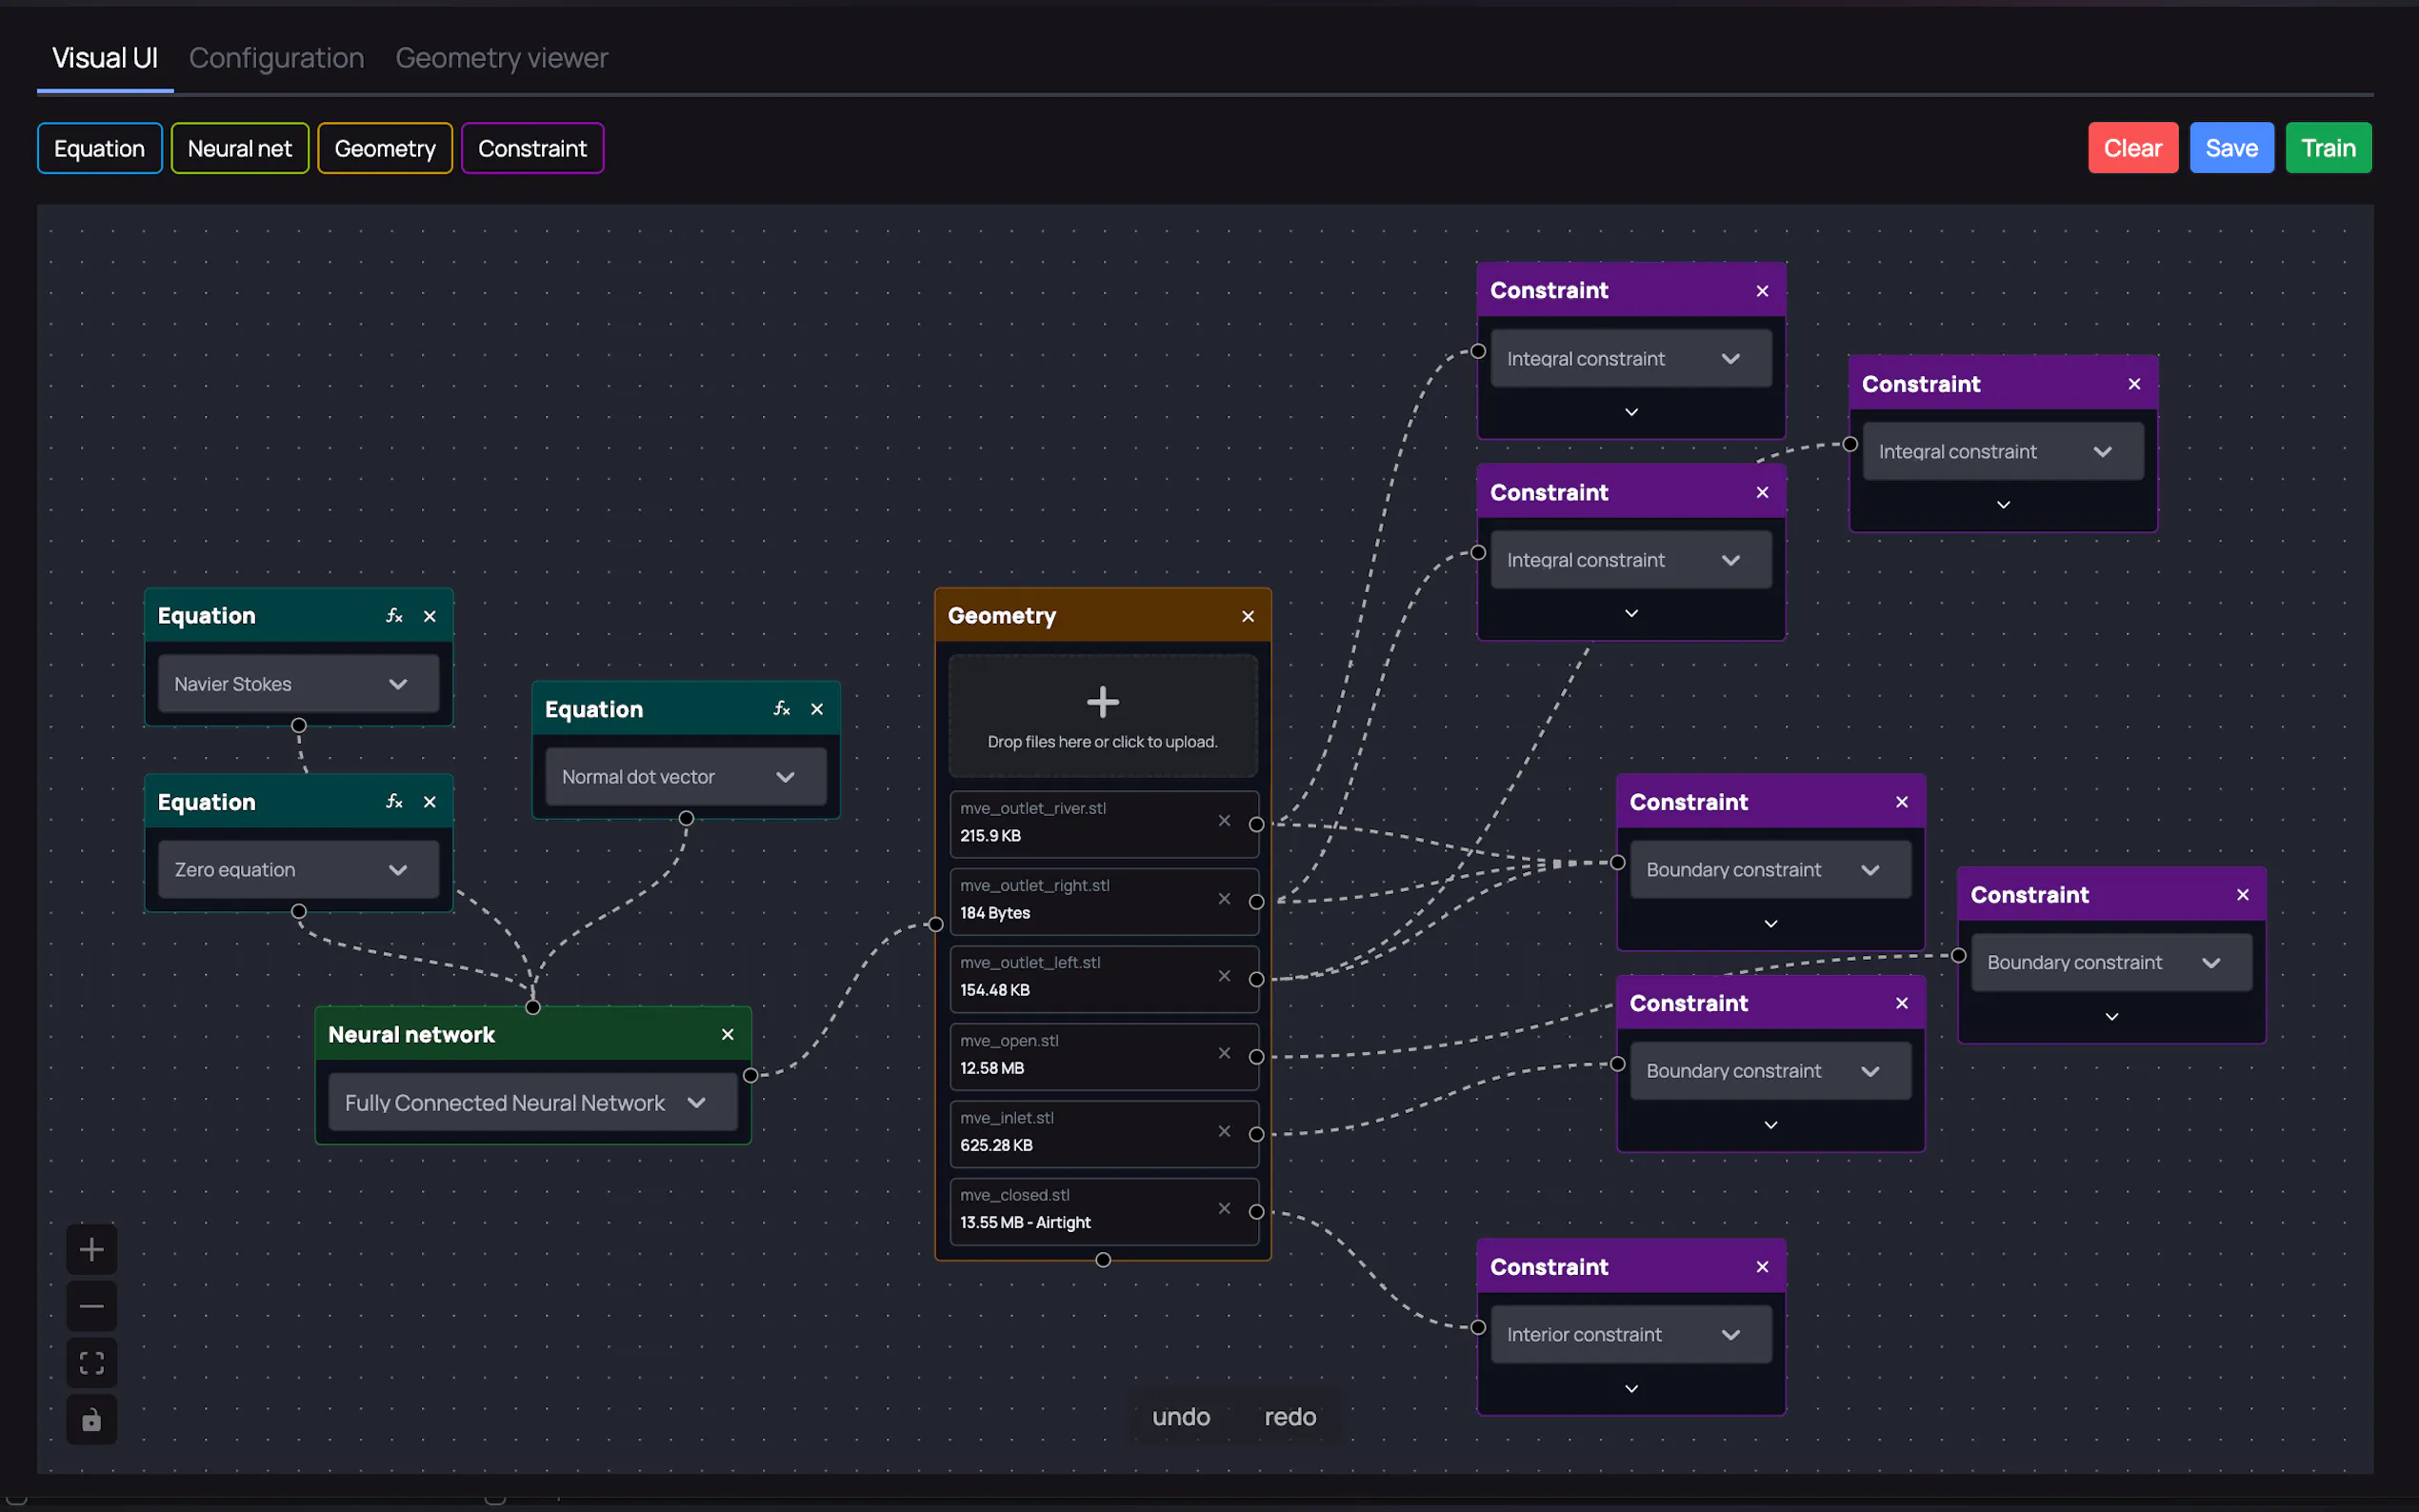Switch to the Configuration tab
This screenshot has height=1512, width=2419.
[276, 58]
